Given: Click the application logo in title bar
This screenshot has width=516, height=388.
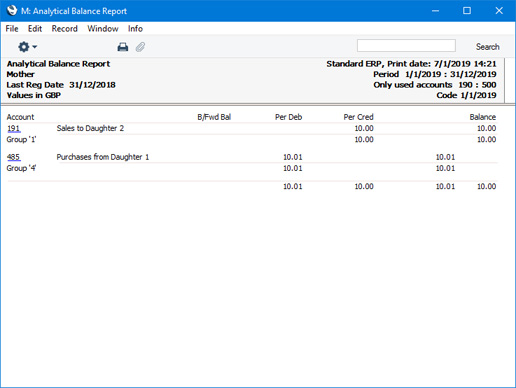Looking at the screenshot, I should click(x=12, y=10).
